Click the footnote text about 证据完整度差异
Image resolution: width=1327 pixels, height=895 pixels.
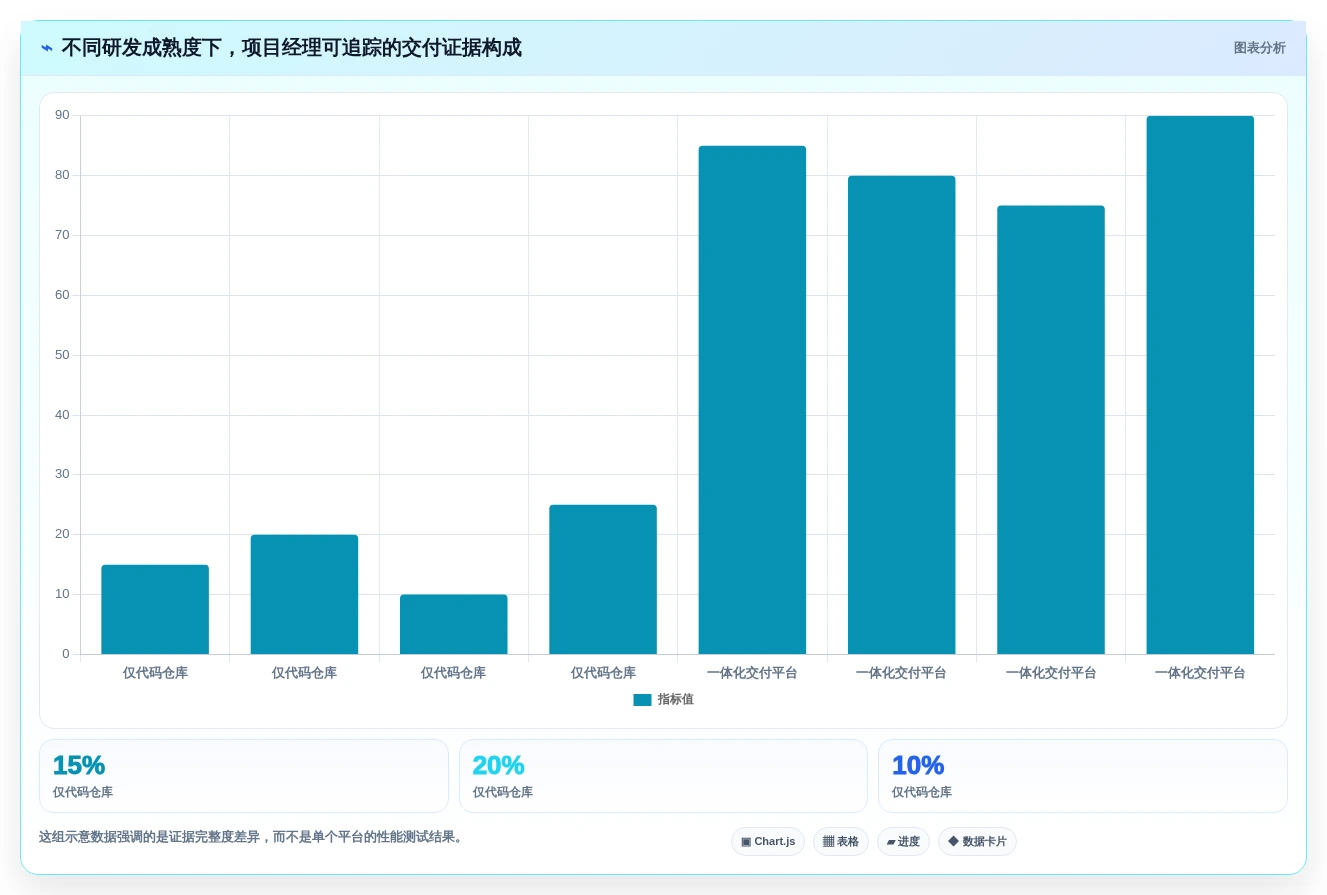click(x=253, y=837)
